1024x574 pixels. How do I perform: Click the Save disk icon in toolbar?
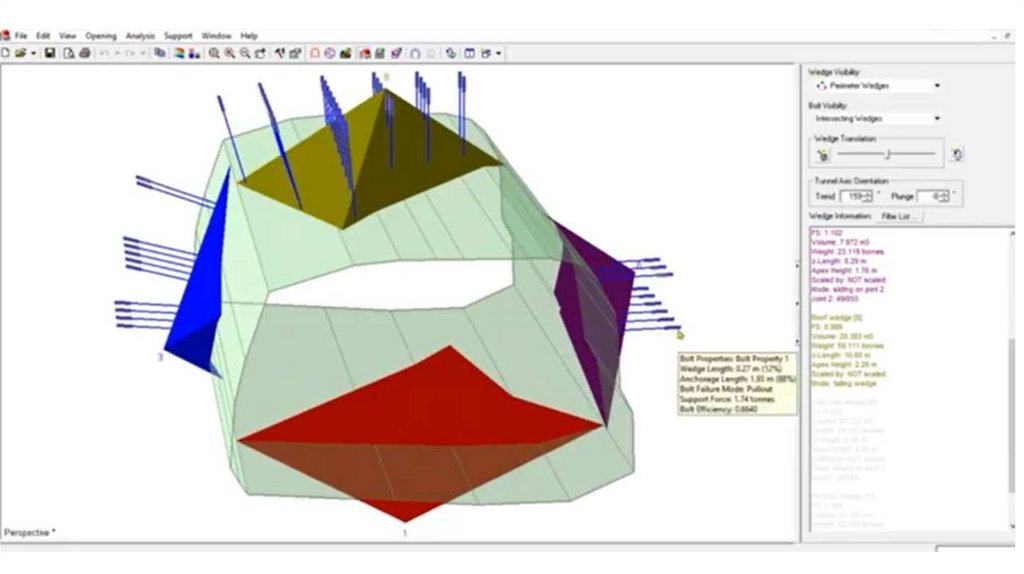(49, 53)
